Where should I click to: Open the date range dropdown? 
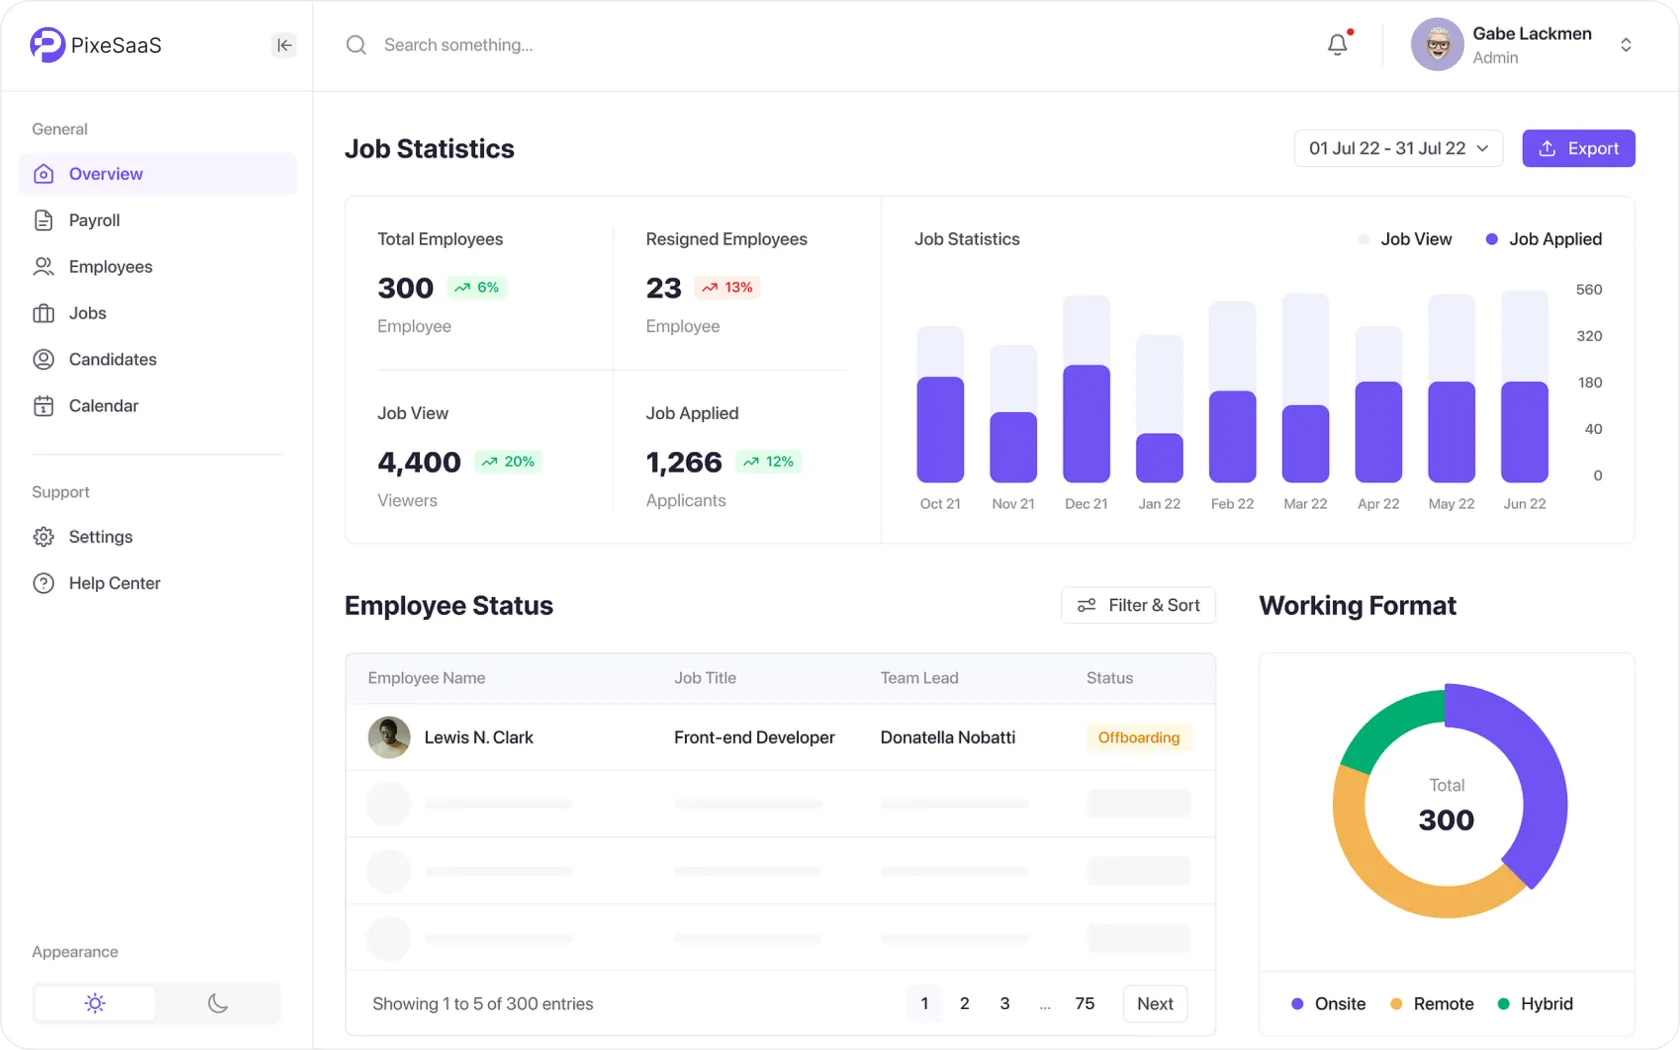(x=1398, y=148)
